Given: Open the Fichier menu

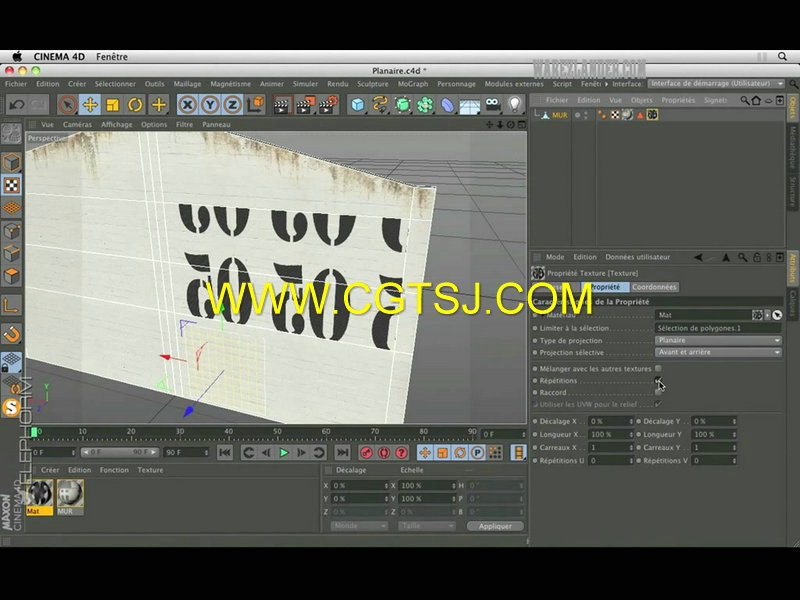Looking at the screenshot, I should pyautogui.click(x=16, y=84).
